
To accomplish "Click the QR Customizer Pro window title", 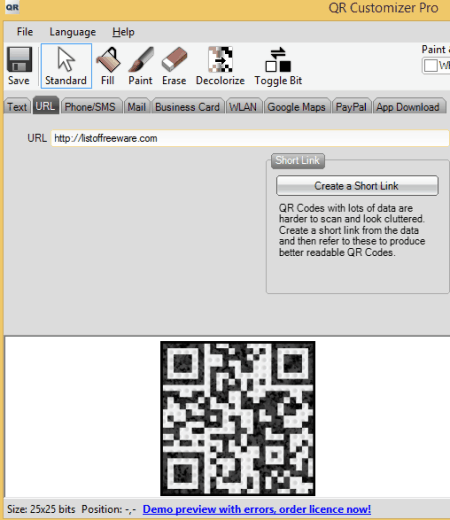I will tap(383, 8).
